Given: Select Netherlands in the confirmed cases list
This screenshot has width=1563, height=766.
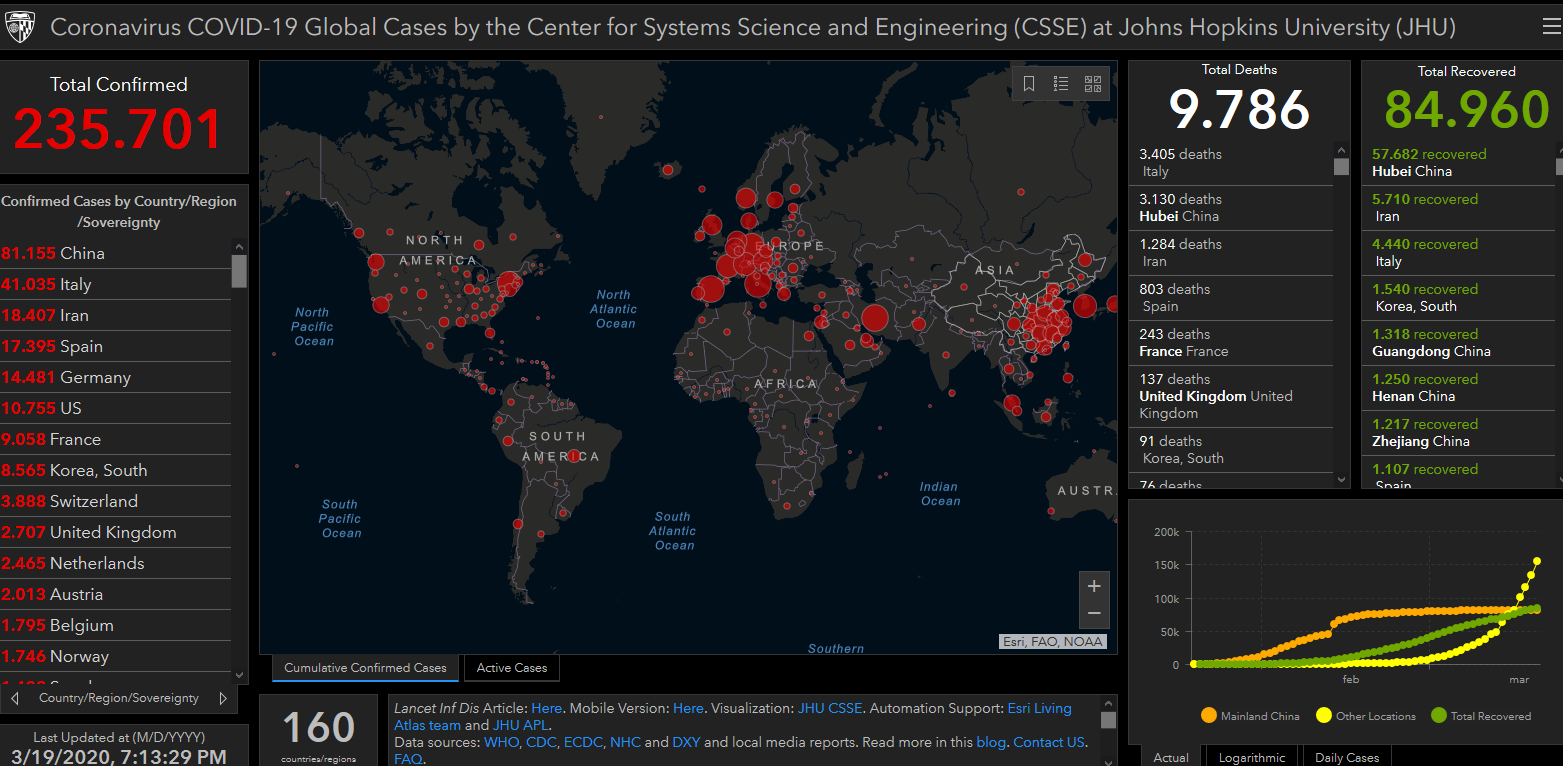Looking at the screenshot, I should coord(115,563).
